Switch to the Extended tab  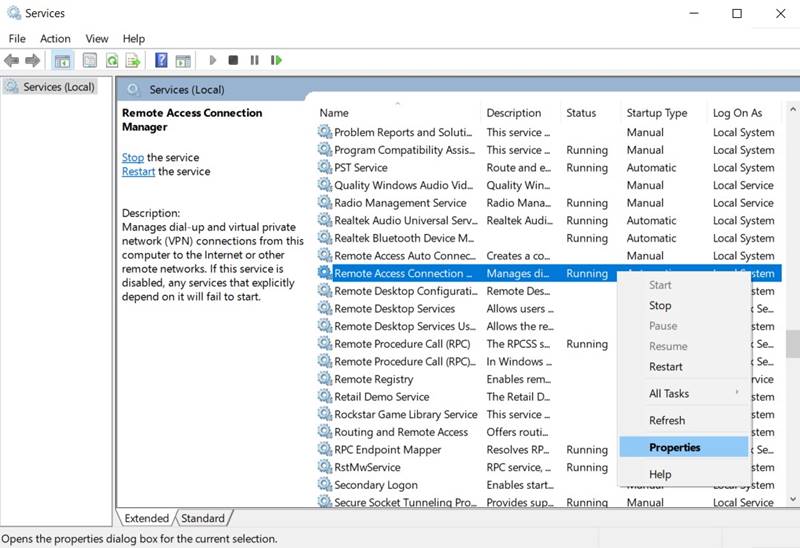point(146,518)
